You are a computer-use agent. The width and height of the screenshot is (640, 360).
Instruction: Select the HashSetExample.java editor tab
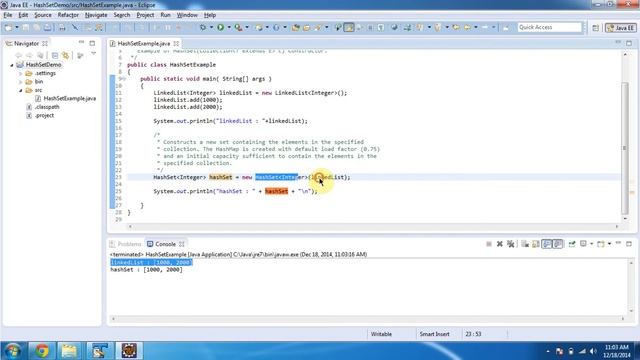pos(144,43)
